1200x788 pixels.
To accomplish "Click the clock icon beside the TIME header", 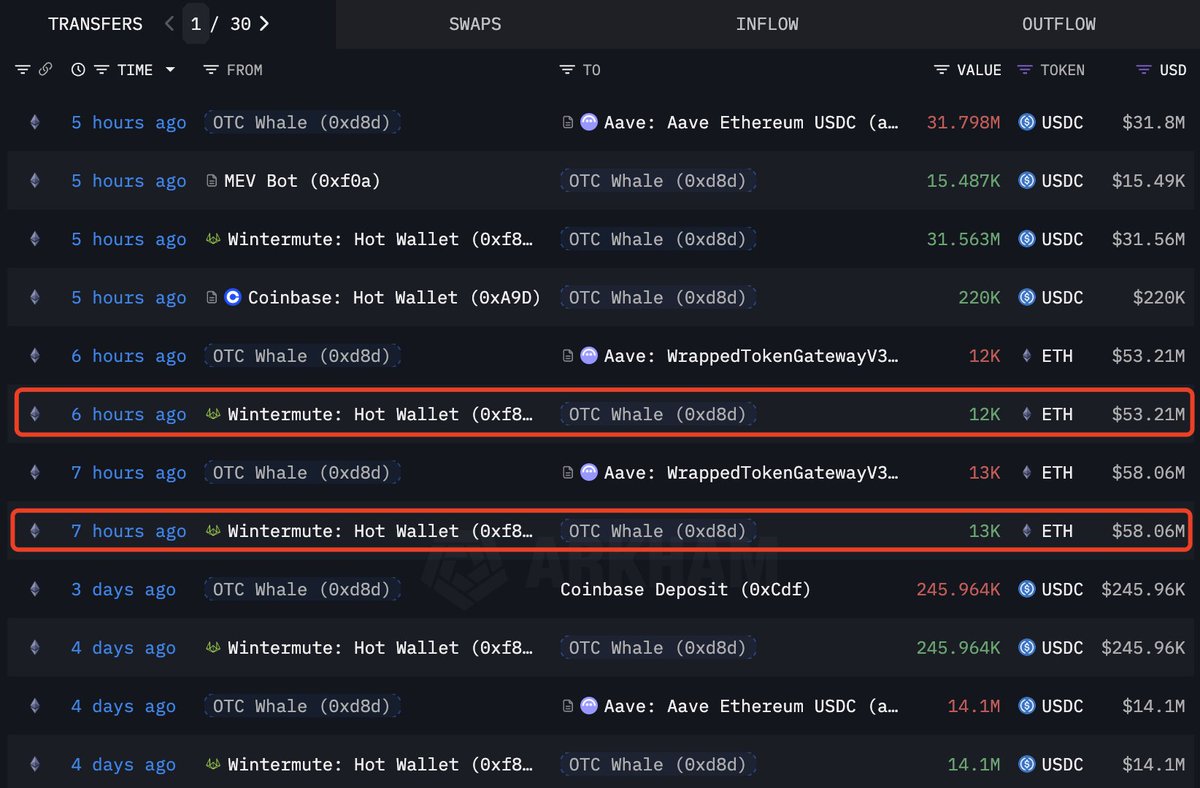I will 78,70.
